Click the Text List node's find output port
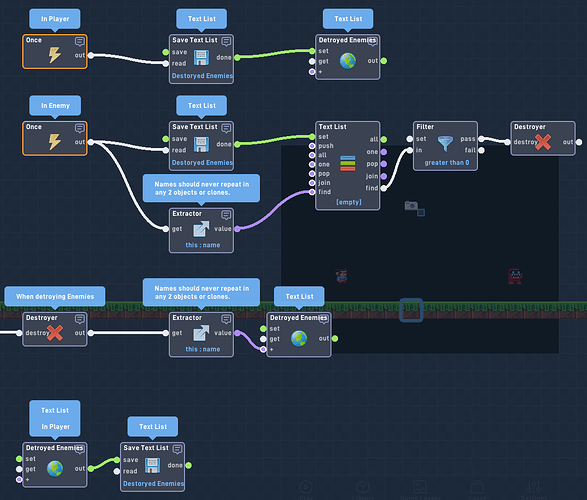 (x=384, y=188)
